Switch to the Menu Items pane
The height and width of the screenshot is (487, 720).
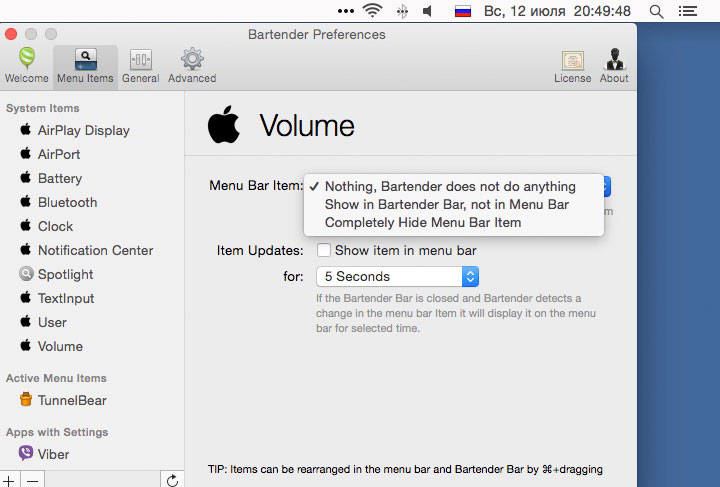click(x=85, y=66)
